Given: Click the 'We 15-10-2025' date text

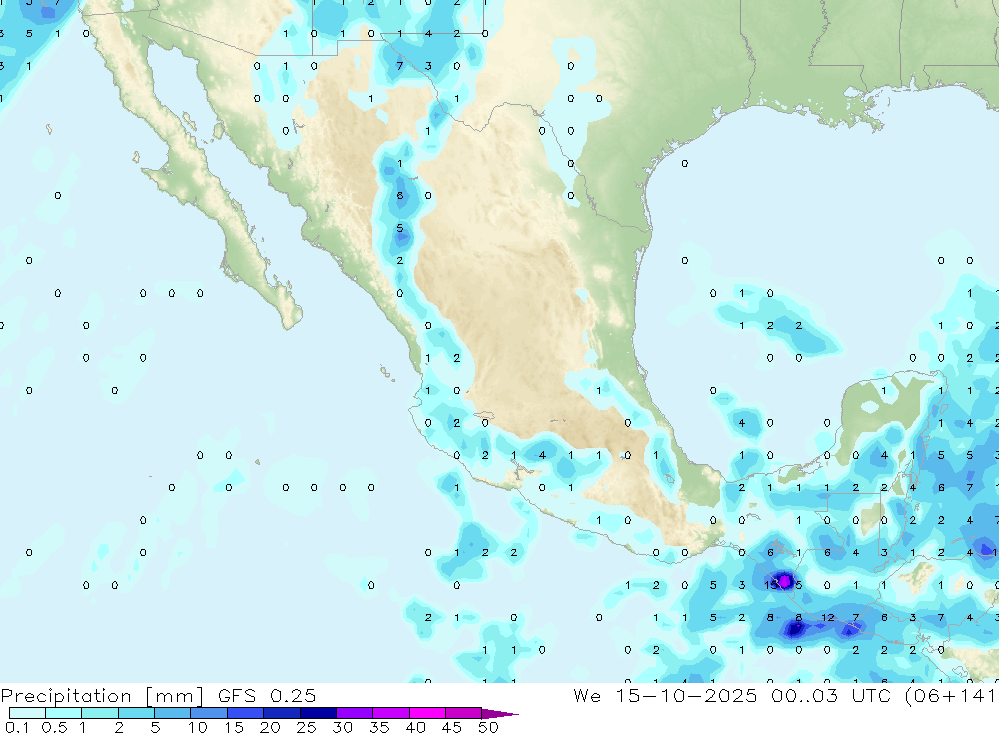Looking at the screenshot, I should tap(665, 696).
